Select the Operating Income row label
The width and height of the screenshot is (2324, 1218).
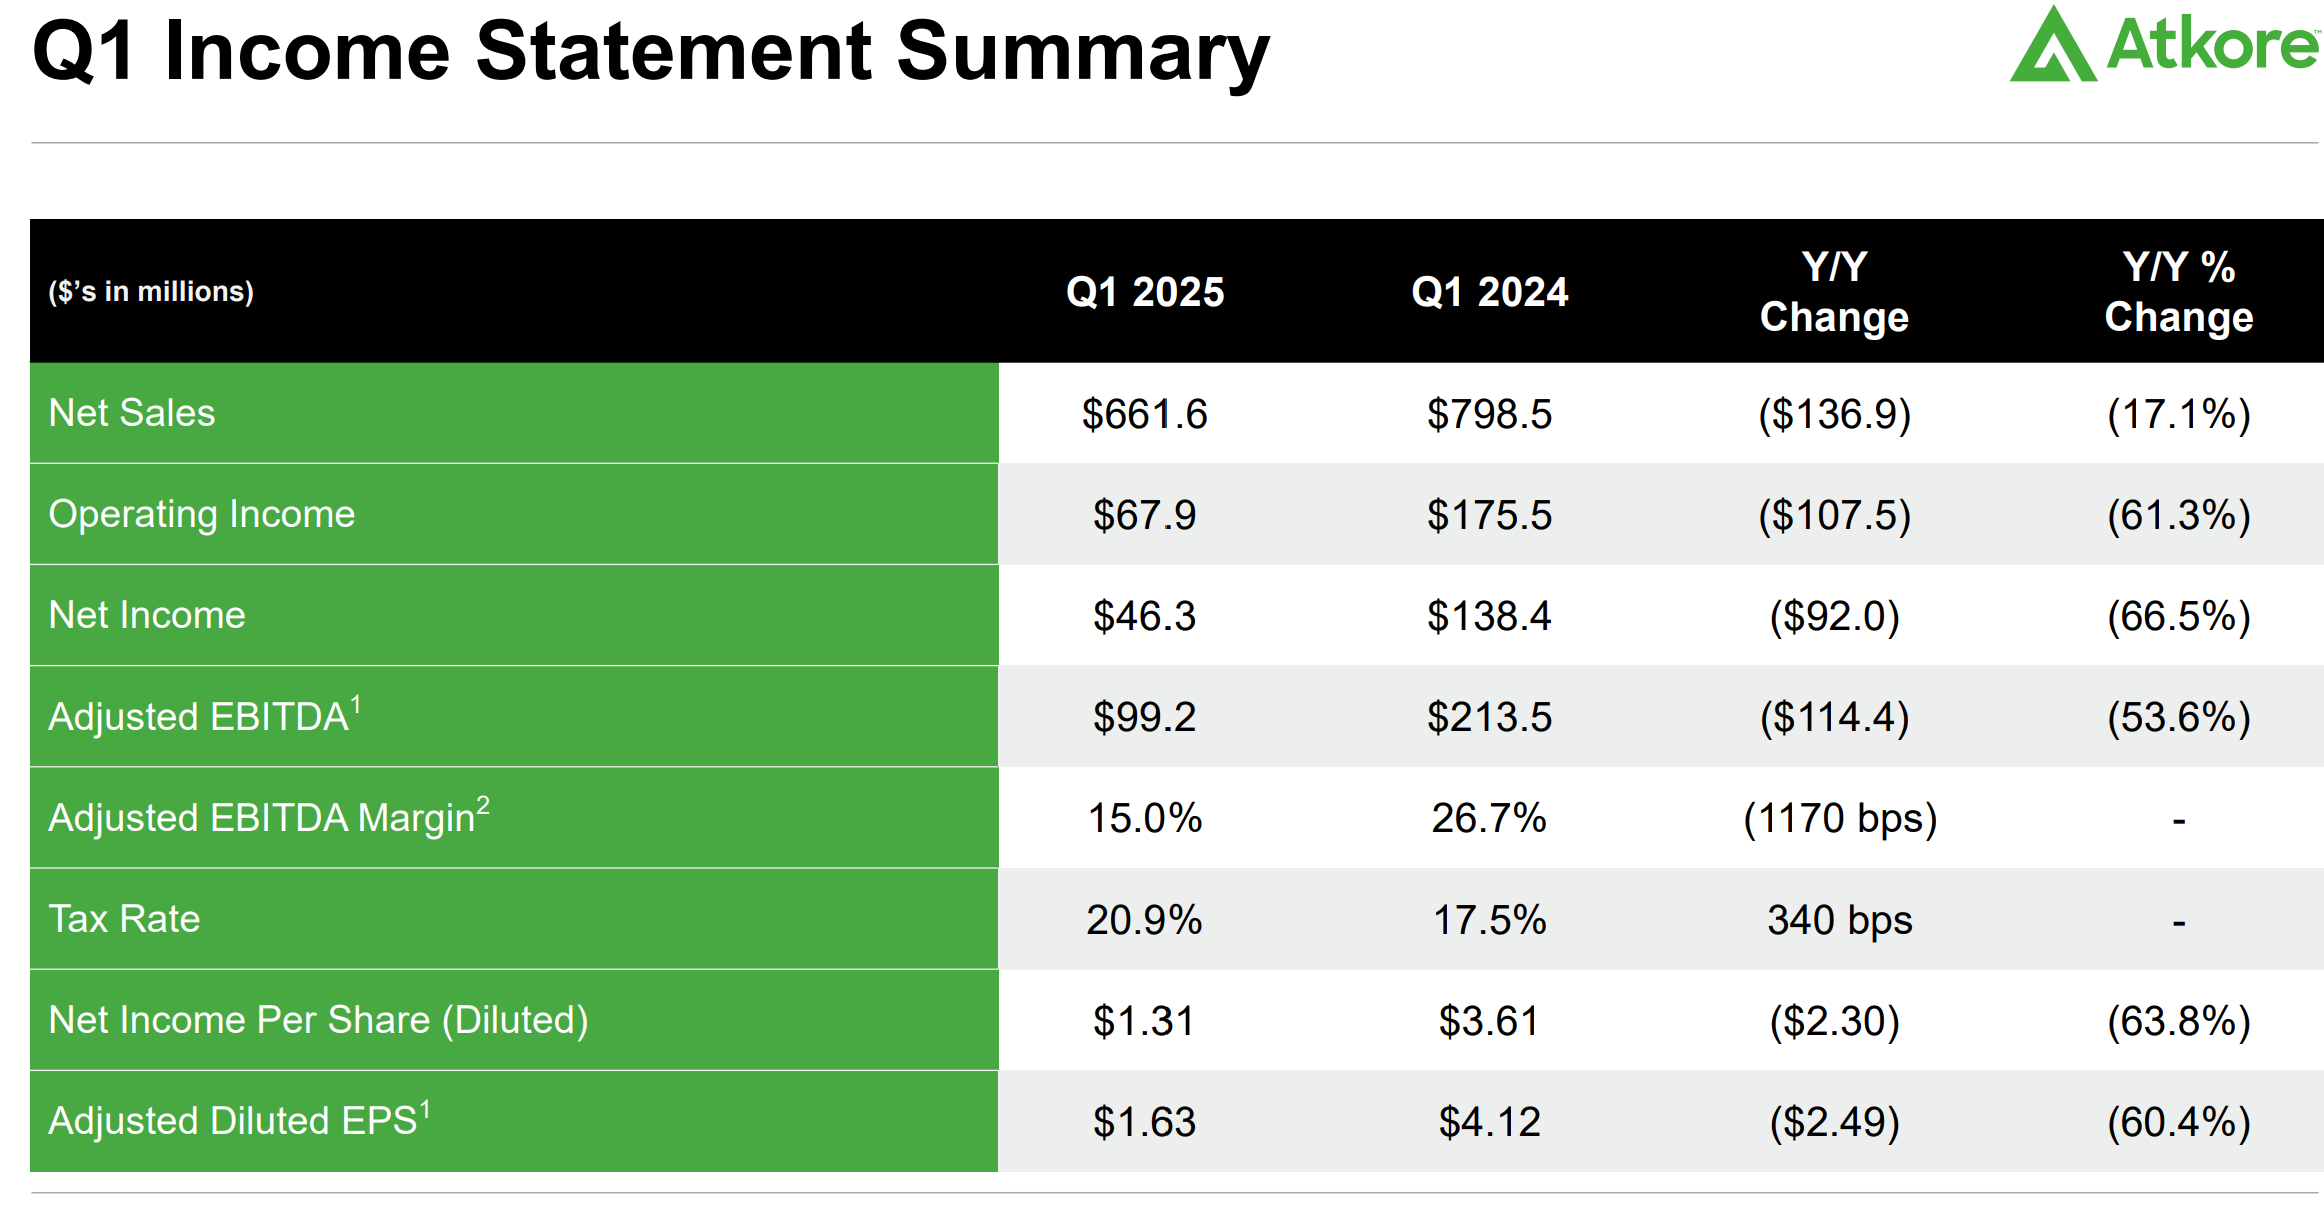pos(202,514)
